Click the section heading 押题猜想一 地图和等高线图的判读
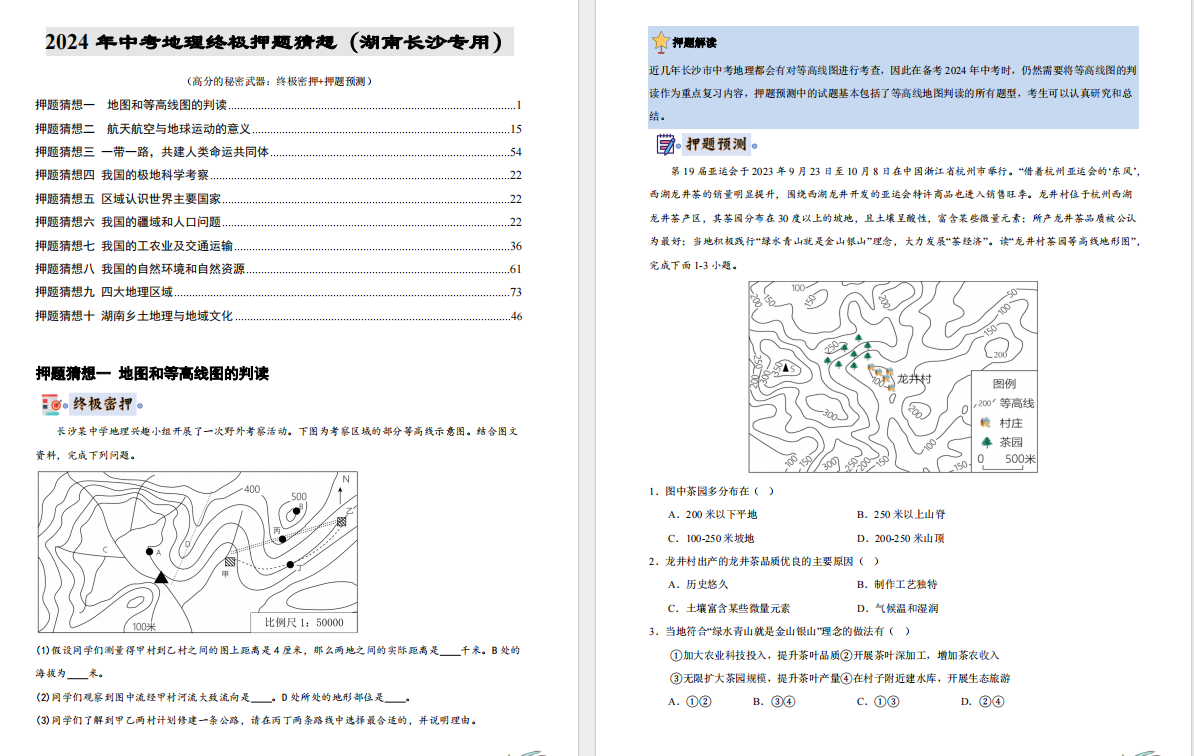The image size is (1194, 756). (152, 373)
